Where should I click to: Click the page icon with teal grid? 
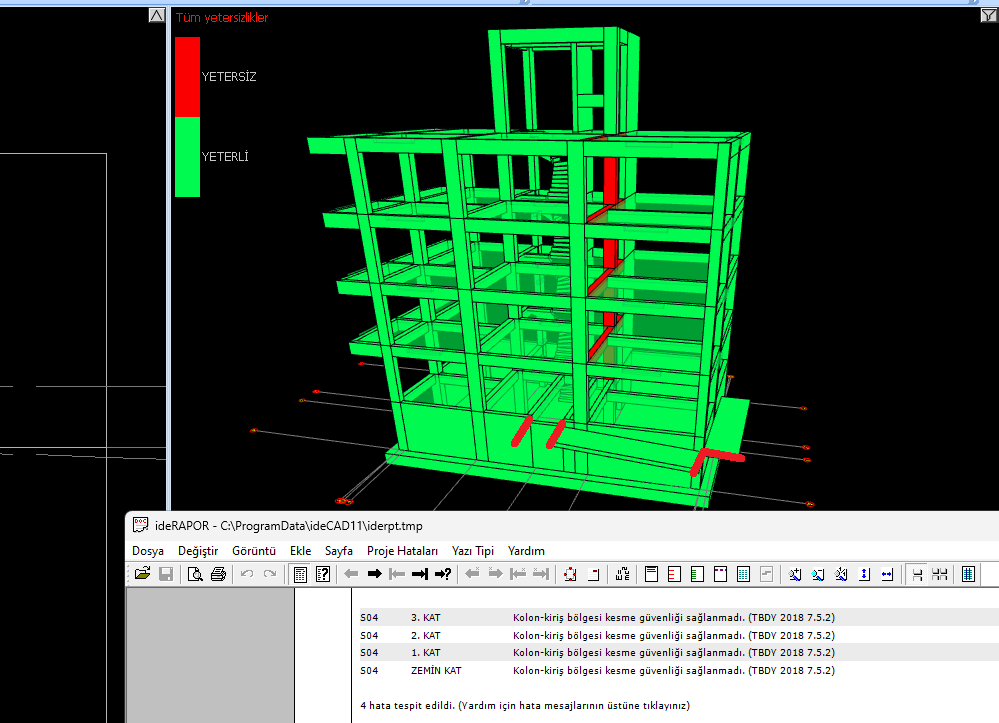(x=743, y=574)
